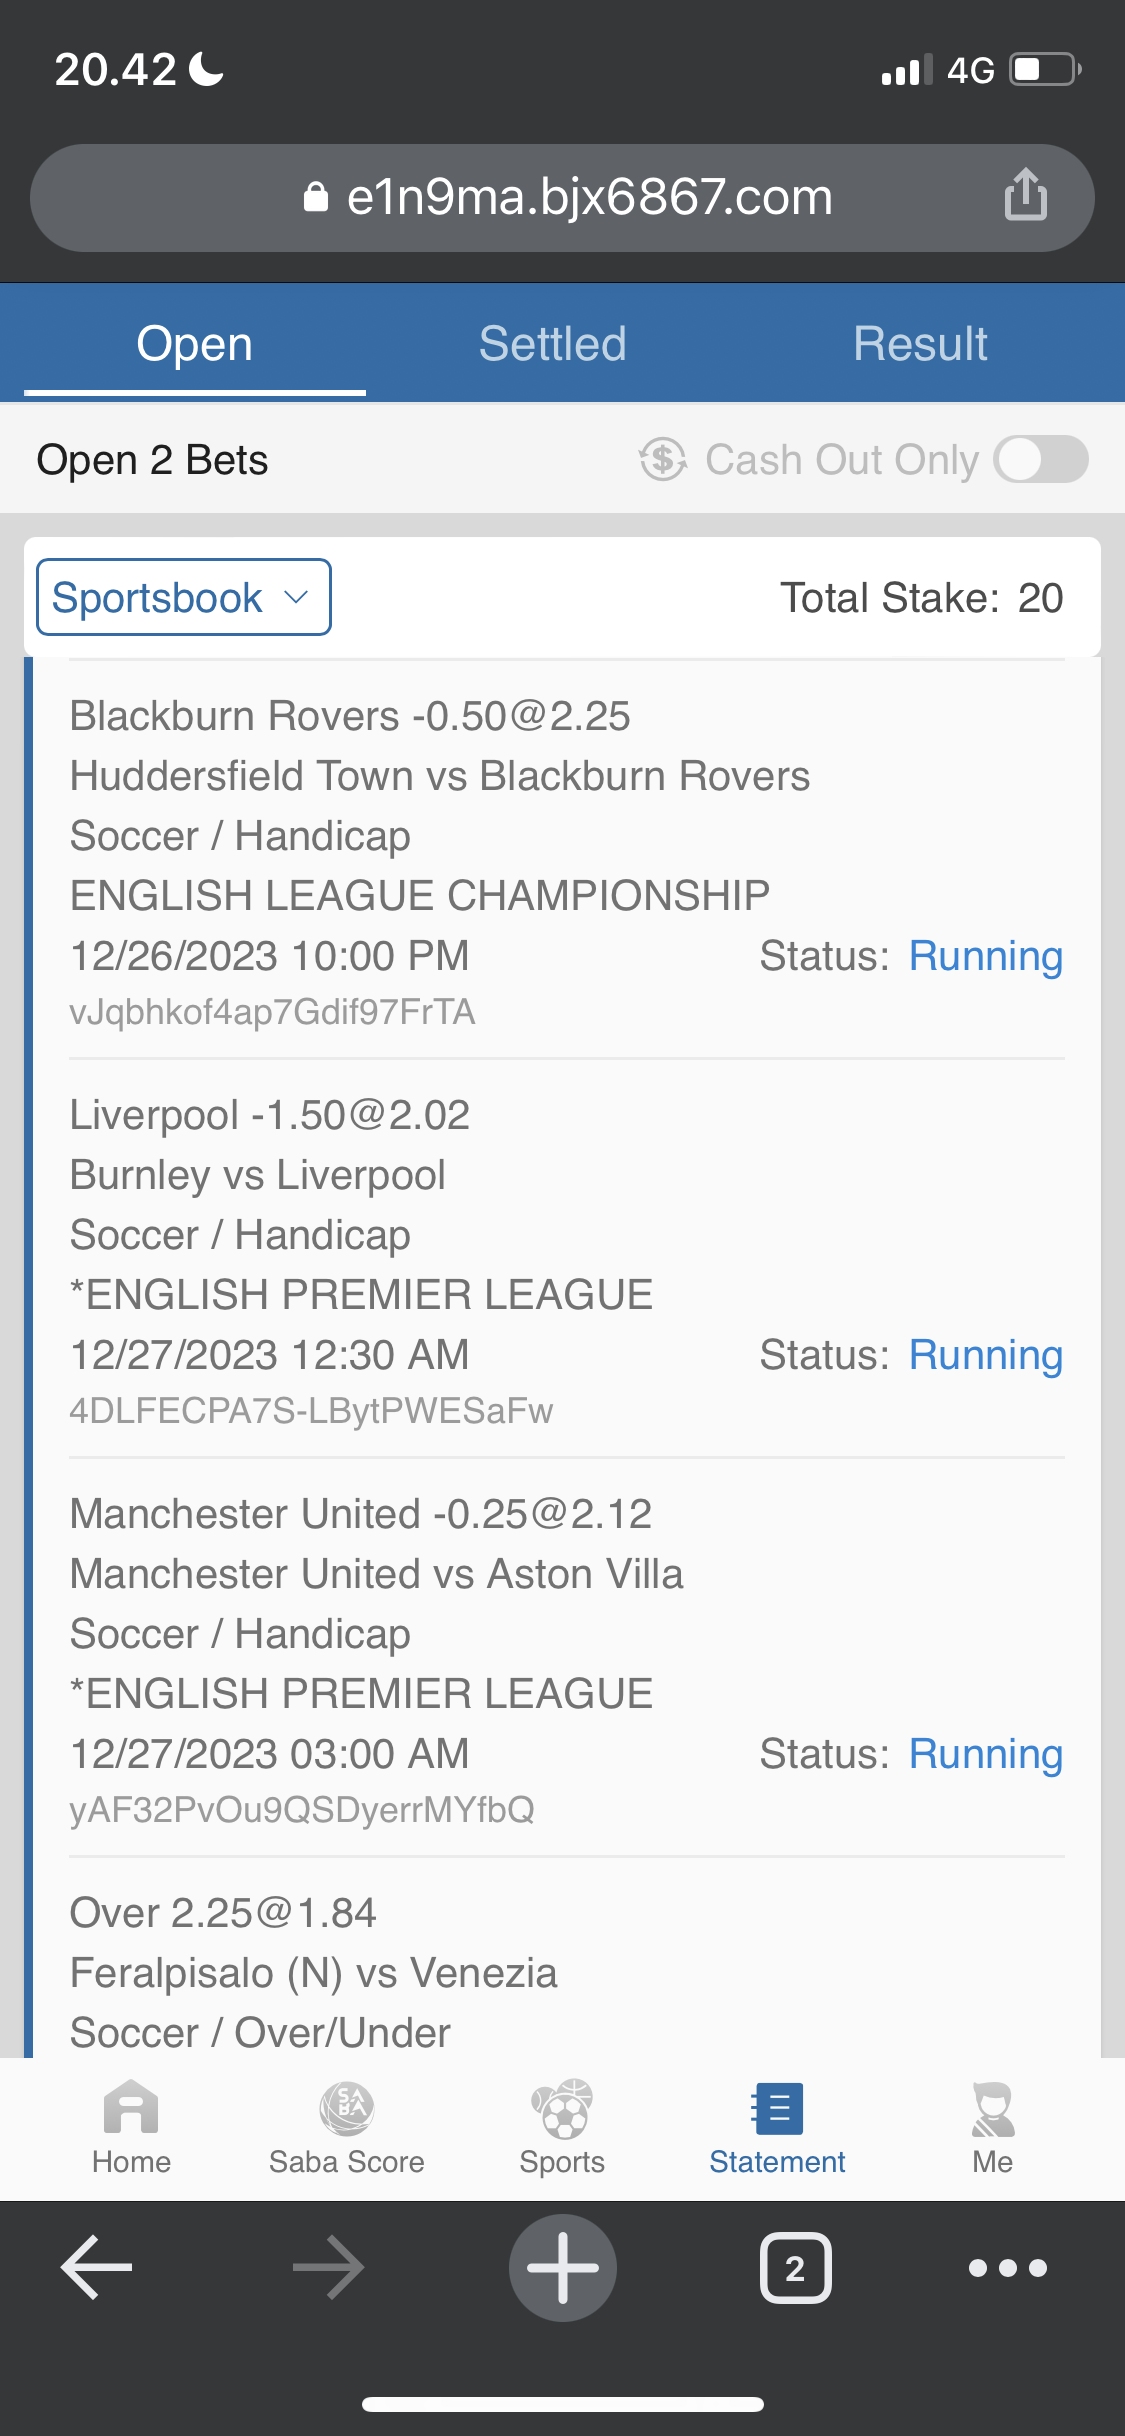
Task: Show the open tabs counter
Action: coord(795,2268)
